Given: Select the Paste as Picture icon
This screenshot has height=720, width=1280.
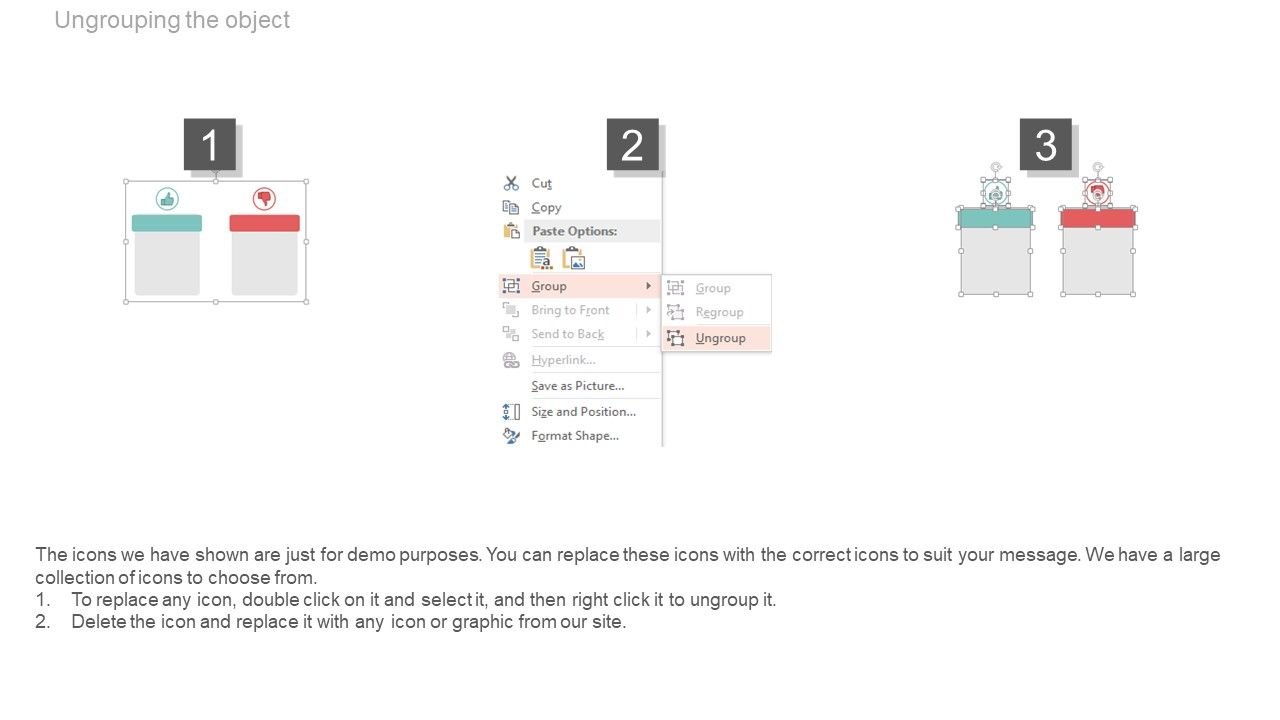Looking at the screenshot, I should tap(573, 258).
